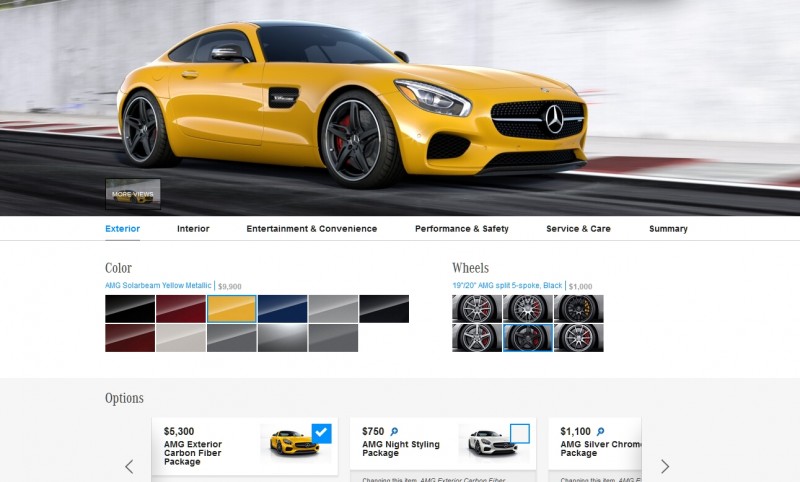Open Performance & Safety tab
Viewport: 800px width, 482px height.
462,229
